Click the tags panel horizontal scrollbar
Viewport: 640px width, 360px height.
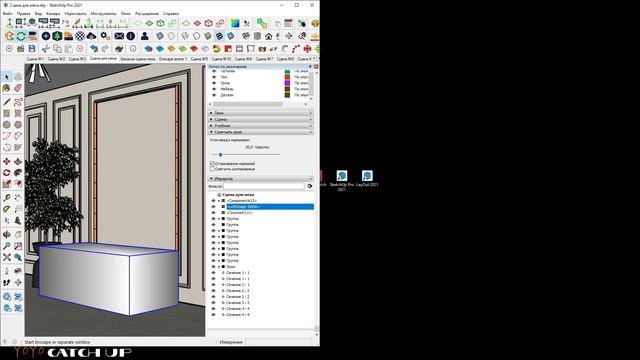pos(248,104)
